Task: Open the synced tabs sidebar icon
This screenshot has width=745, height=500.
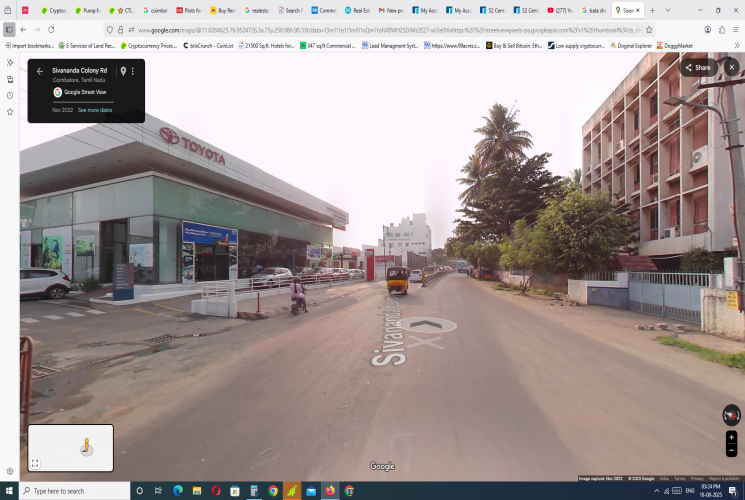Action: coord(10,79)
